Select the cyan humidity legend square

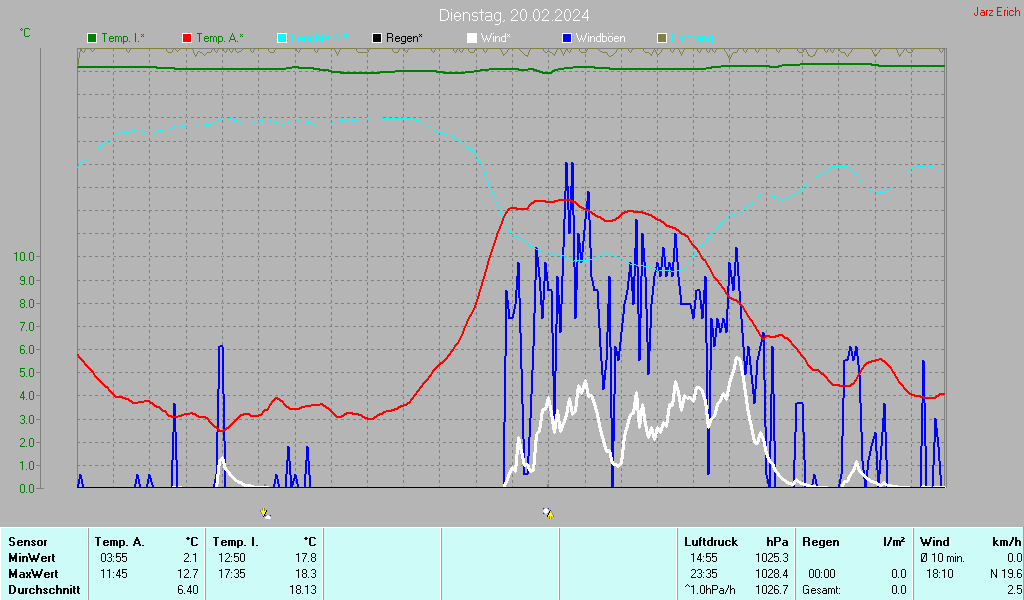pyautogui.click(x=282, y=38)
